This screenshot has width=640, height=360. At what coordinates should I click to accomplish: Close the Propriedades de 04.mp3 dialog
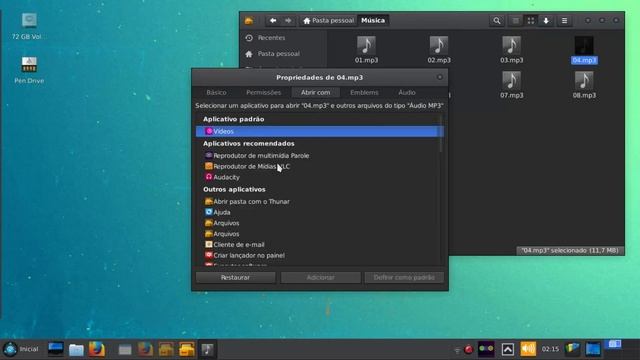tap(440, 77)
